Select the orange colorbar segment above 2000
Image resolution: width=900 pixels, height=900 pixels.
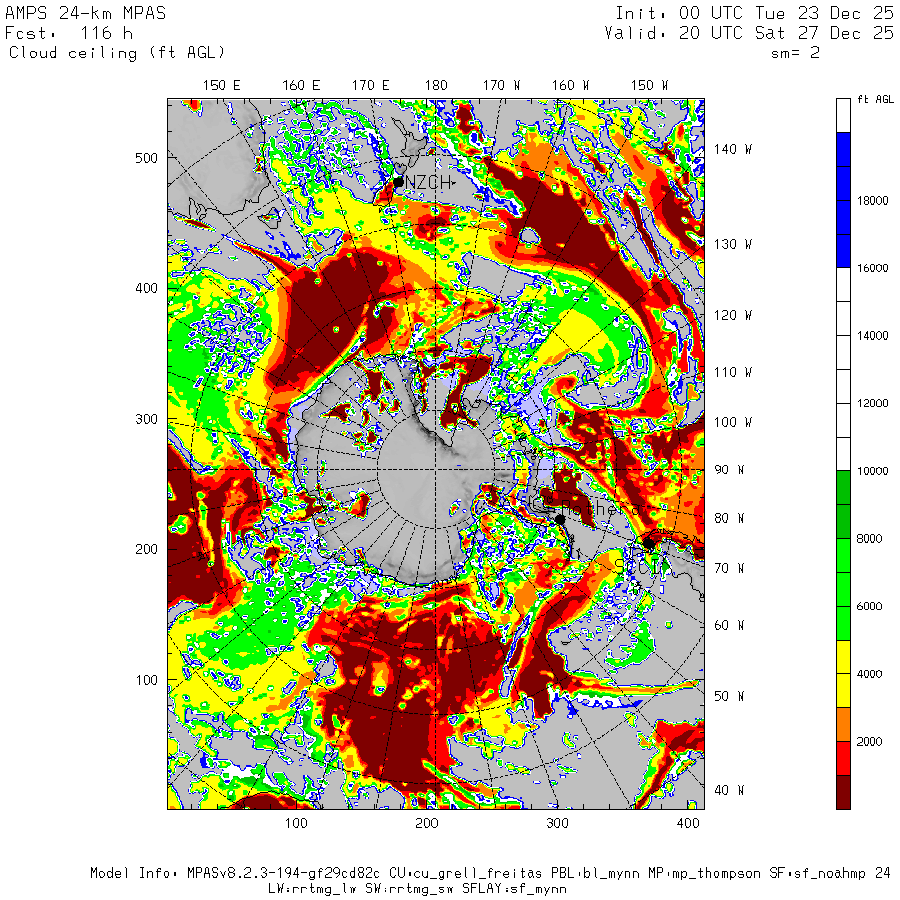tap(843, 724)
